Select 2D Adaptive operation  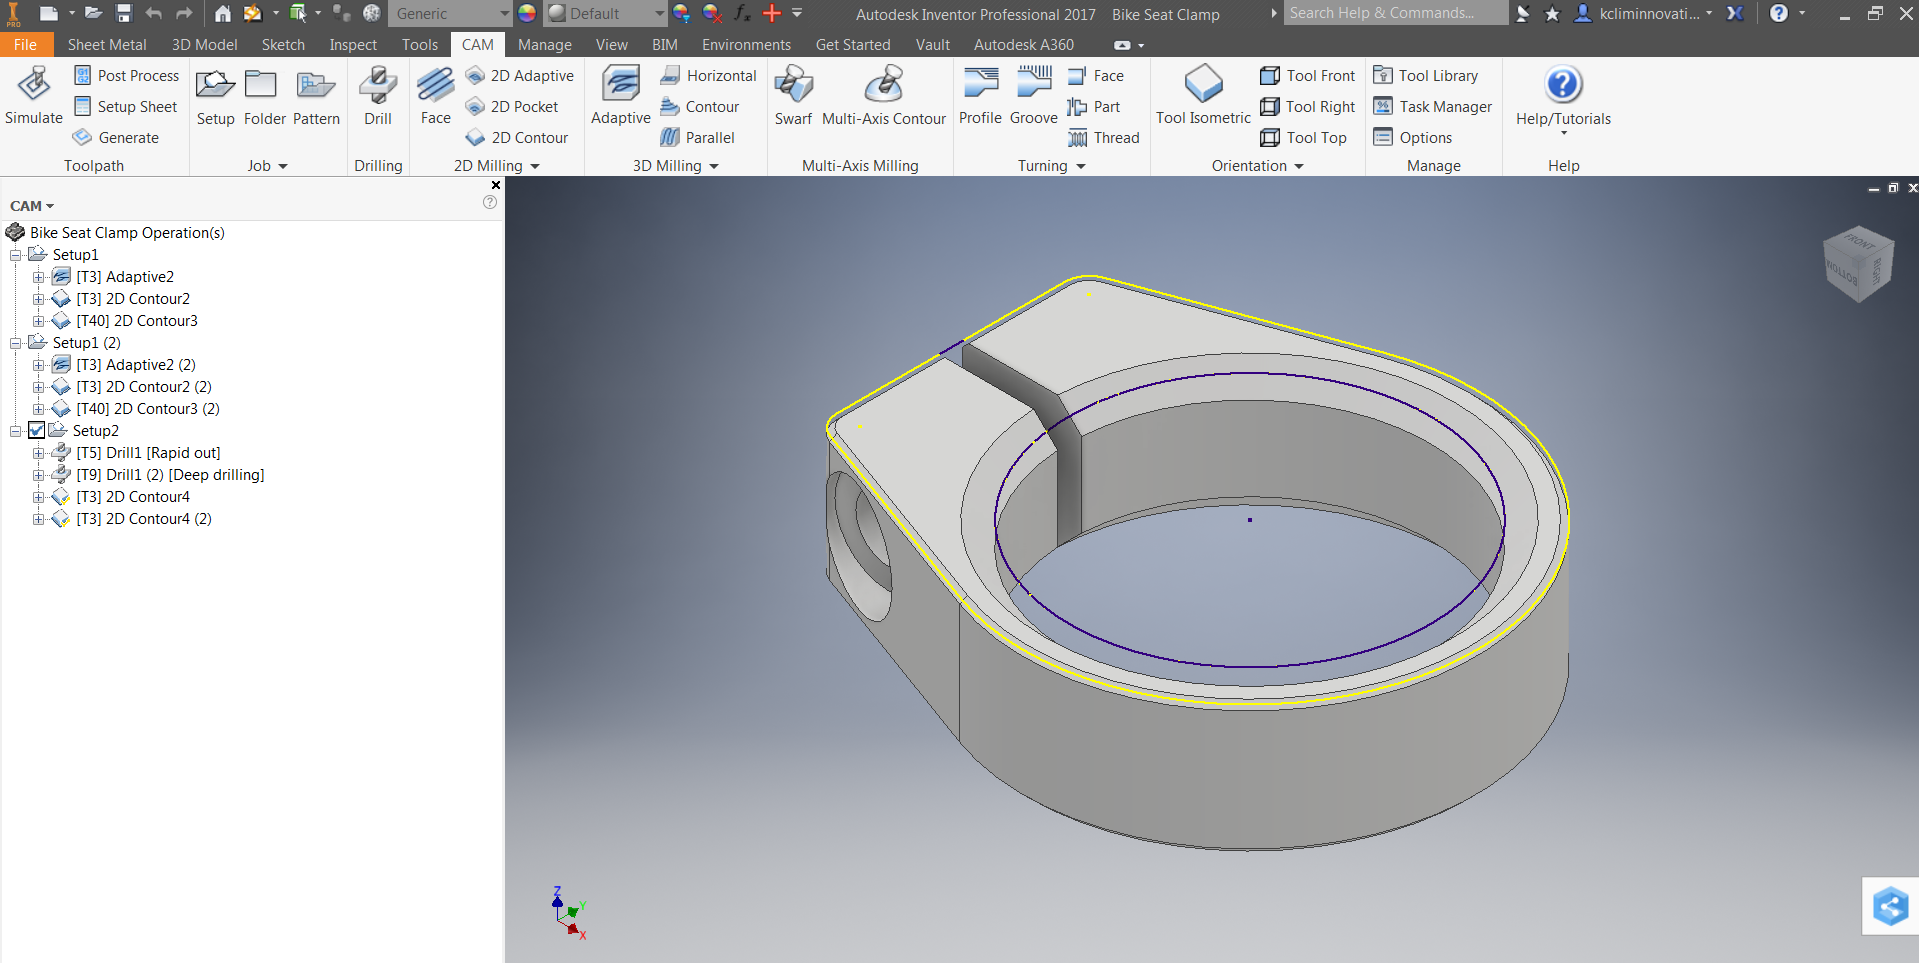(520, 76)
